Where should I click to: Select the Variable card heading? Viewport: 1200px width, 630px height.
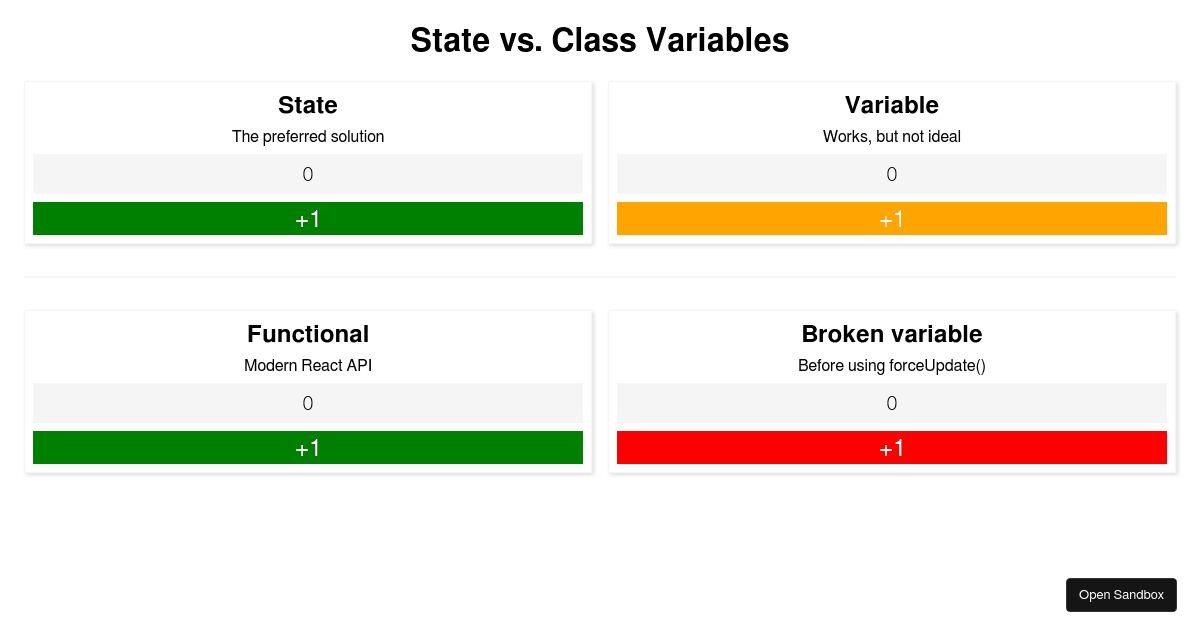point(892,105)
